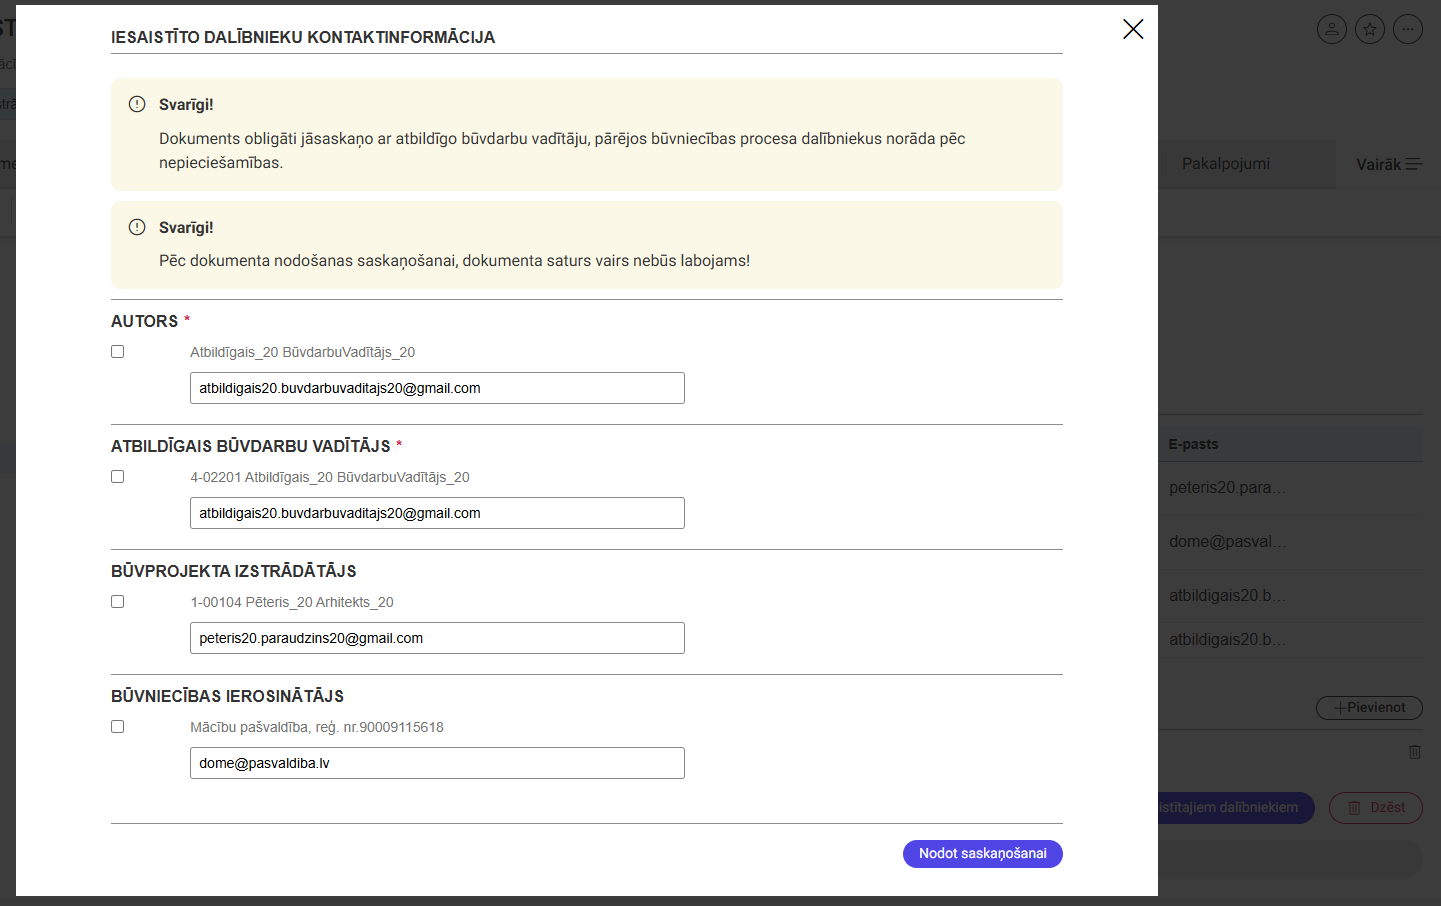Image resolution: width=1441 pixels, height=906 pixels.
Task: Click the warning icon of second Svarīgi notice
Action: [x=137, y=227]
